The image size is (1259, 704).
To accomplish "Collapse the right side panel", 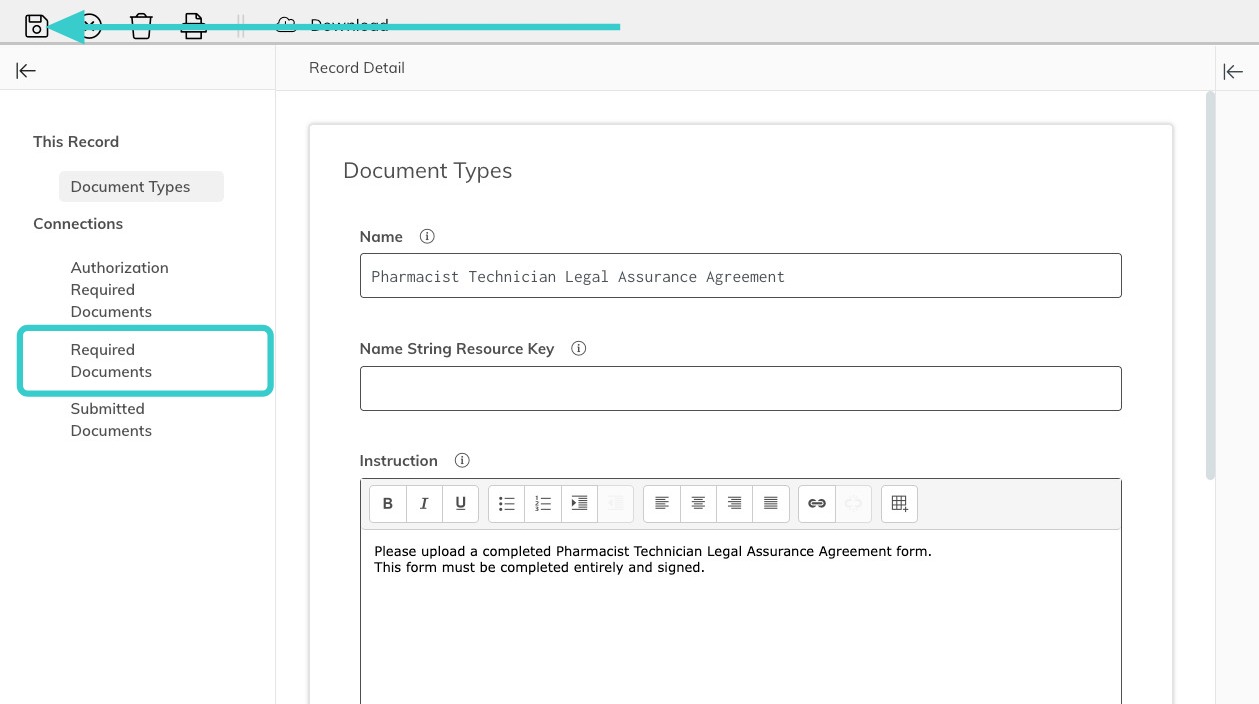I will click(1233, 71).
